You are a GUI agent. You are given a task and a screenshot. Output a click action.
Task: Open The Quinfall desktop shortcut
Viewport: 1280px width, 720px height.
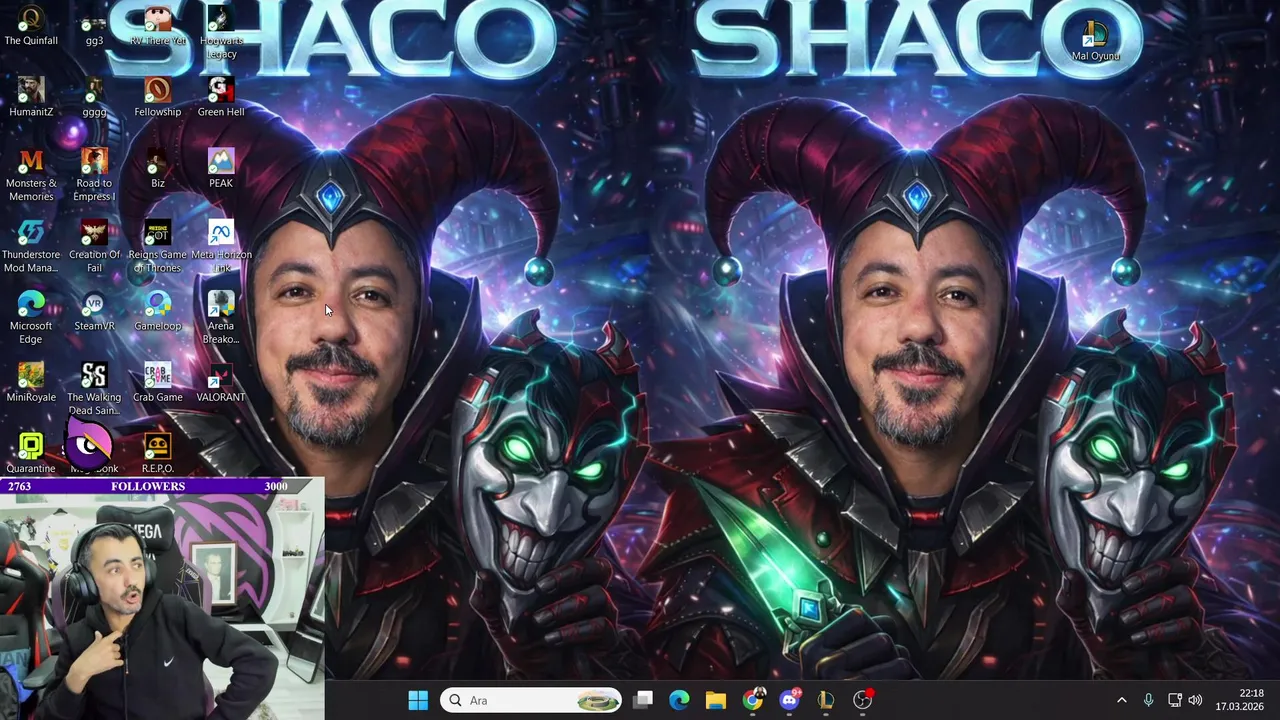tap(31, 26)
